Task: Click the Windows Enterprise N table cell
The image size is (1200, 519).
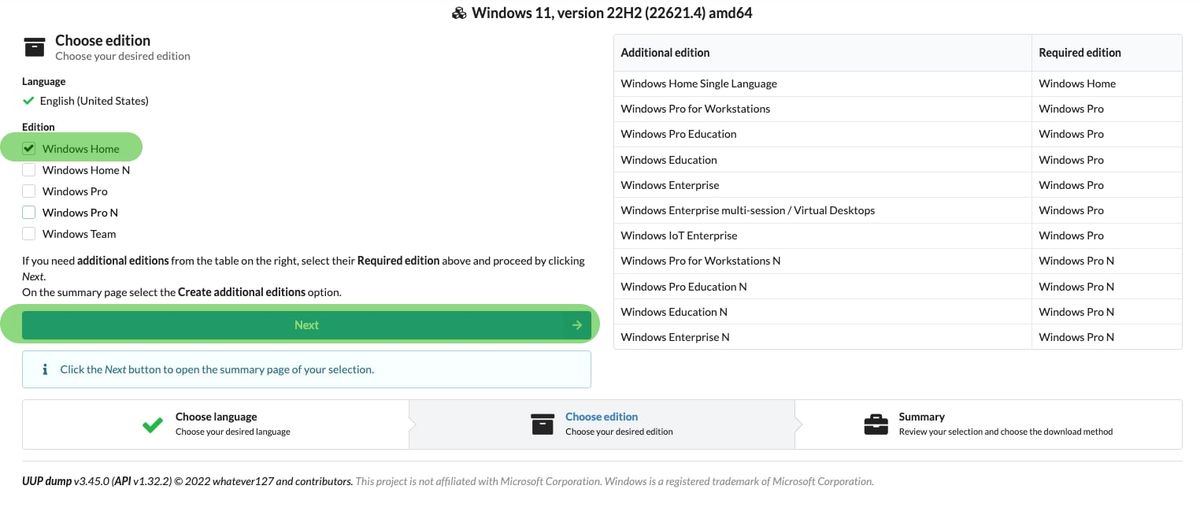Action: (x=822, y=337)
